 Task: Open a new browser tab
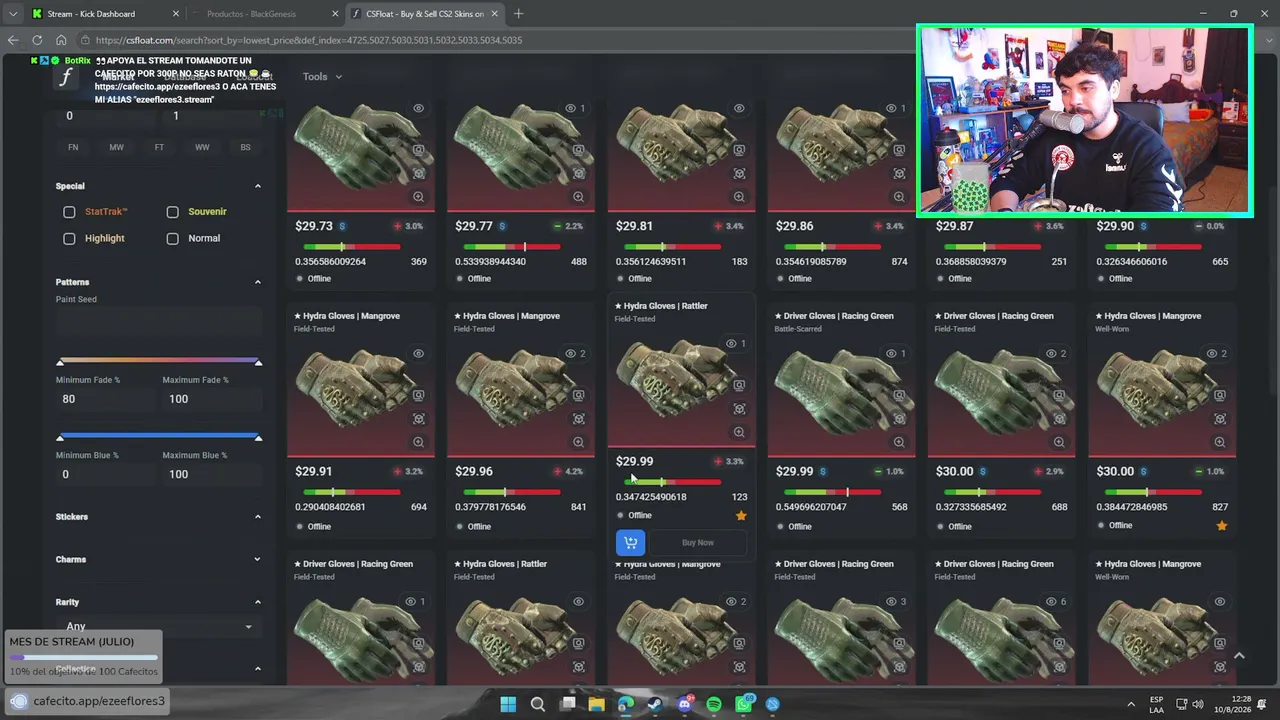pos(518,14)
